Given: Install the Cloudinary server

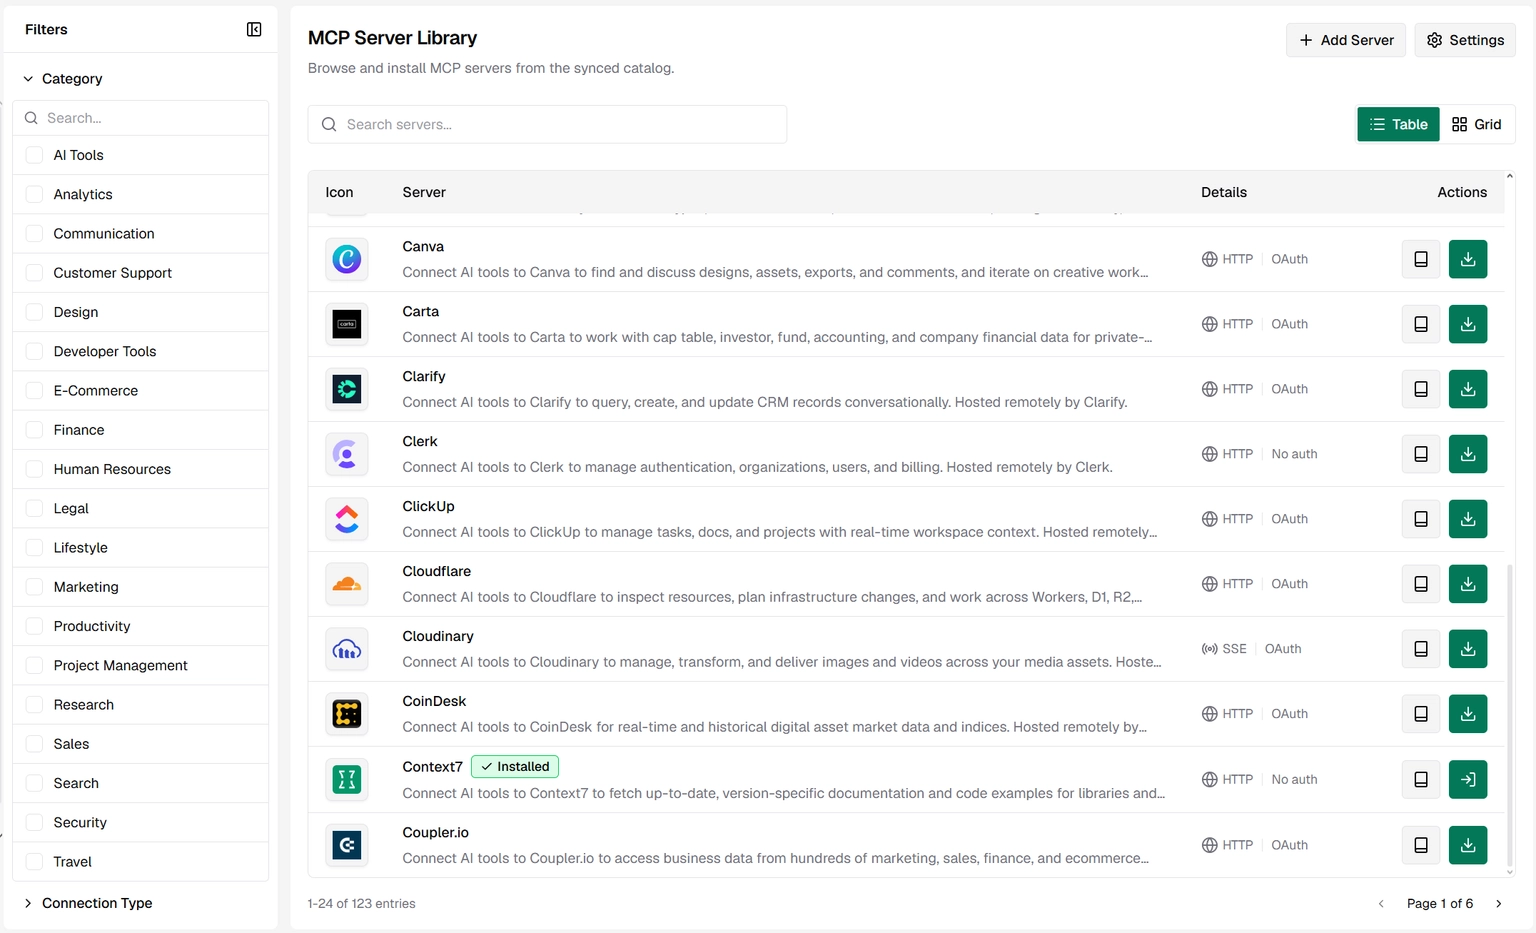Looking at the screenshot, I should pyautogui.click(x=1467, y=649).
